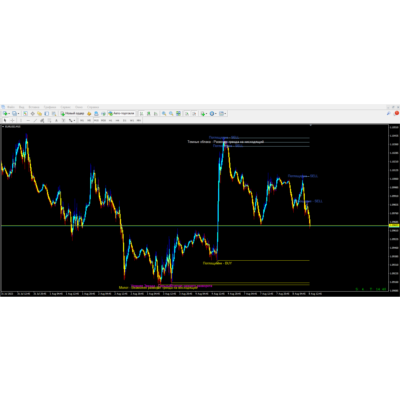Open the Navigator panel icon

click(x=39, y=114)
